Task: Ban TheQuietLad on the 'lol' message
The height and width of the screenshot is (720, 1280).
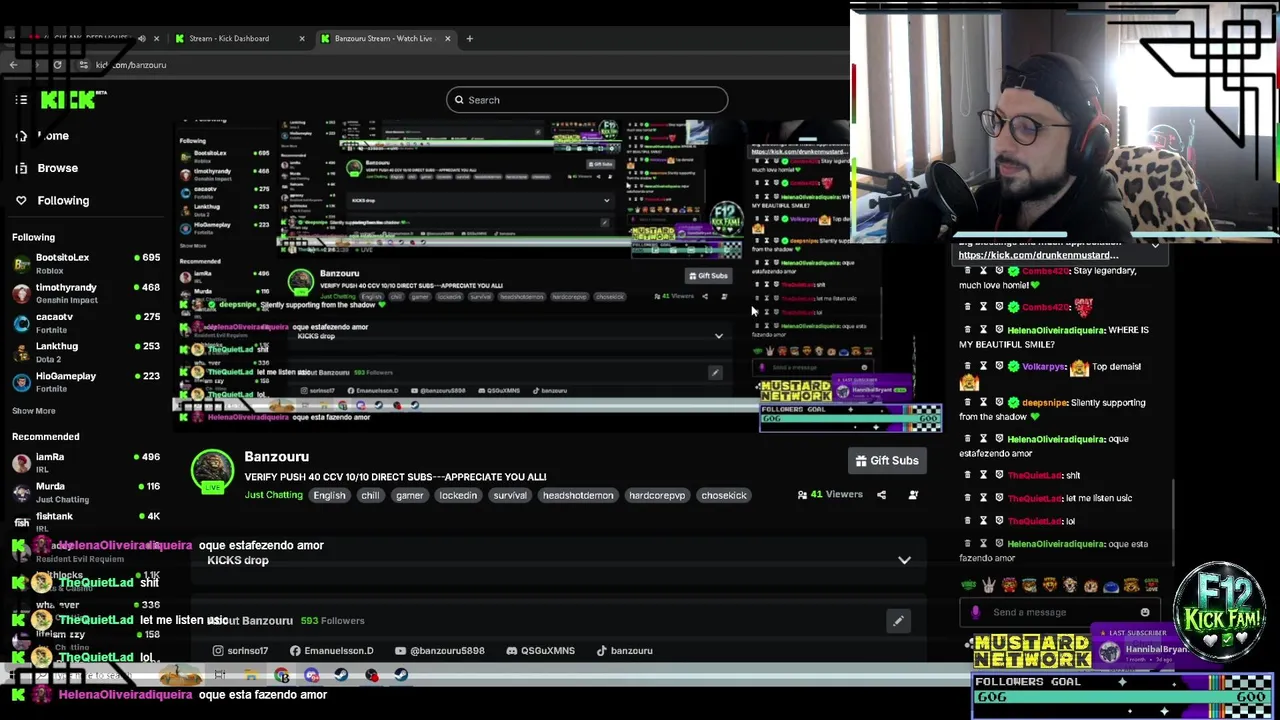Action: tap(998, 521)
